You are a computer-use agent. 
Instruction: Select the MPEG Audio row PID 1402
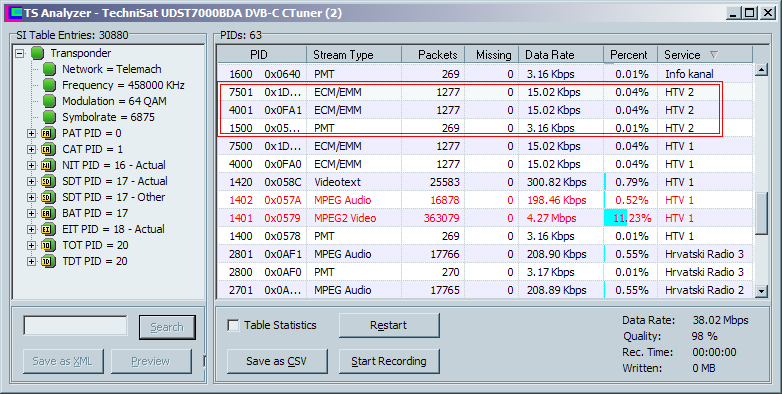coord(485,200)
